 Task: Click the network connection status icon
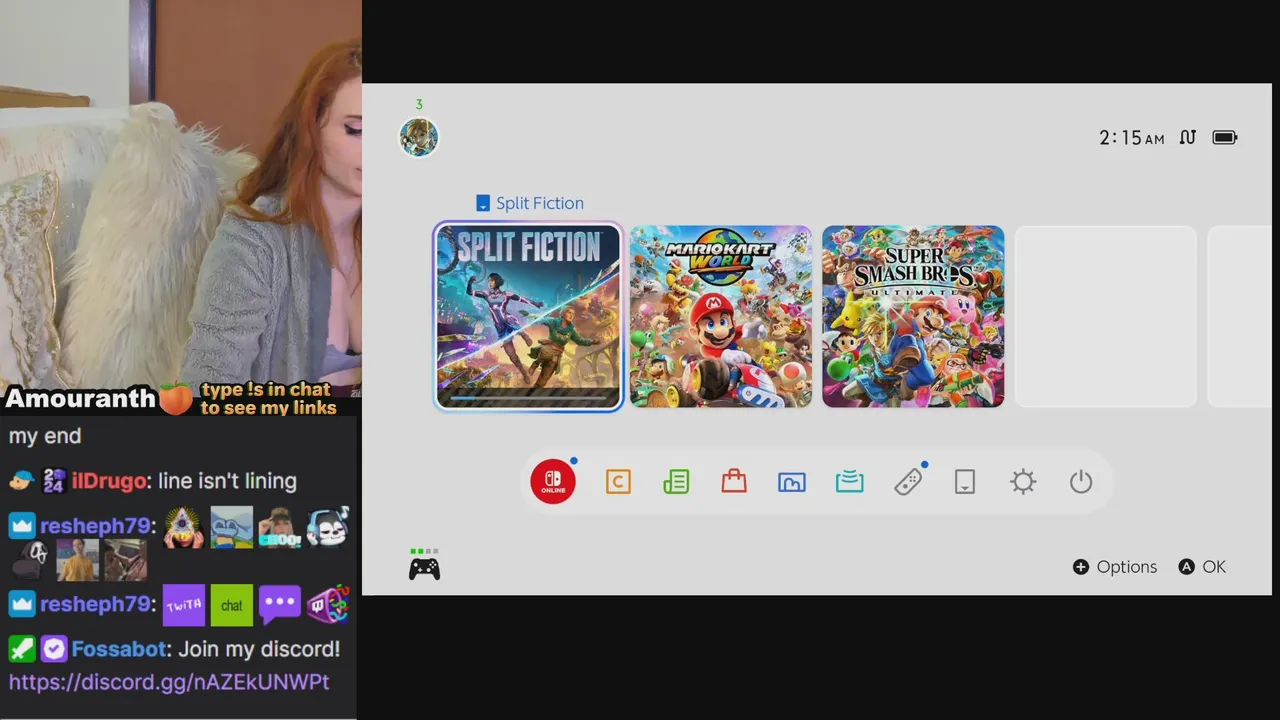coord(1187,138)
